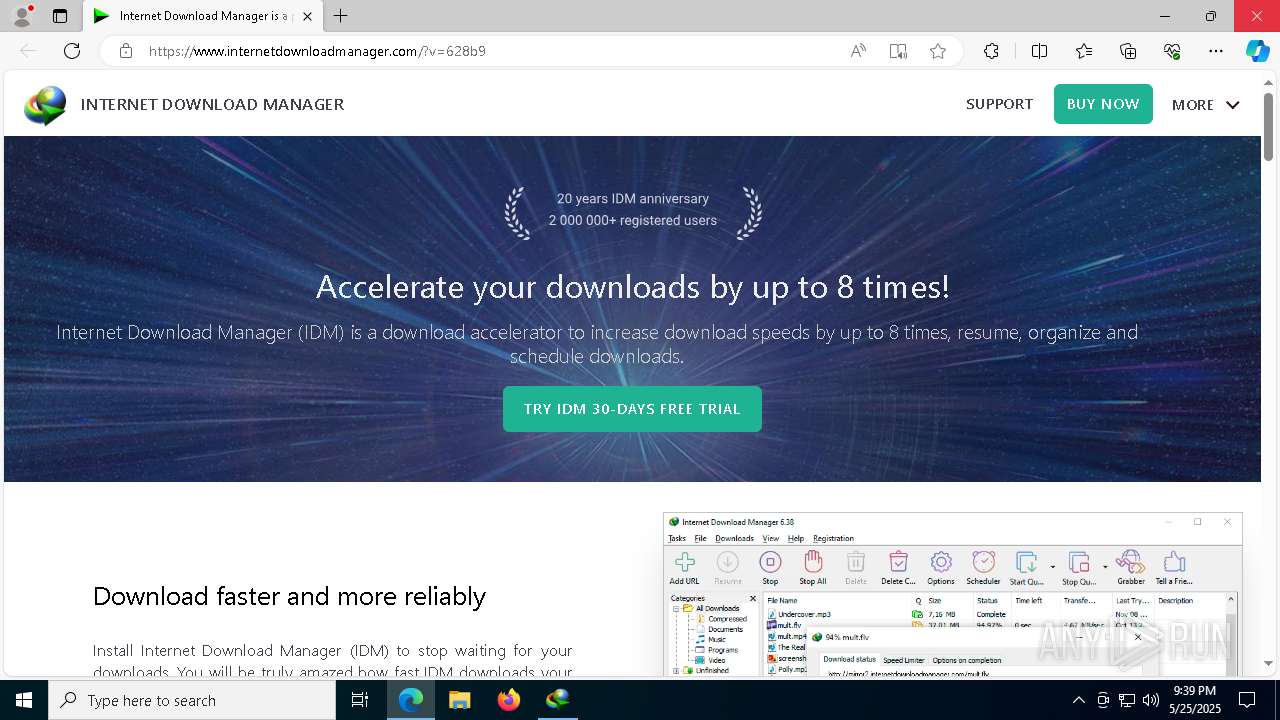1280x720 pixels.
Task: Open the Copilot sidebar icon
Action: tap(1257, 51)
